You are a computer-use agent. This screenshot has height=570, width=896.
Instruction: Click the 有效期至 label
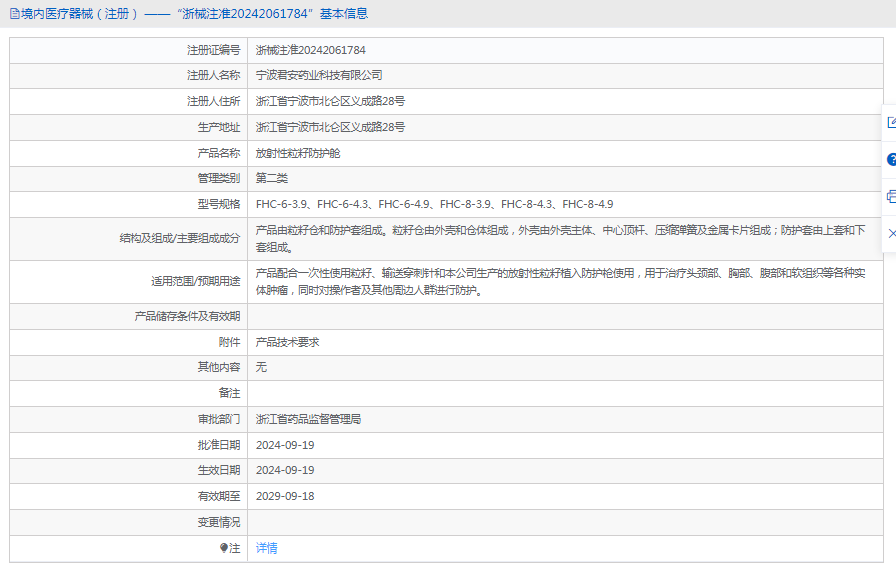(x=219, y=496)
